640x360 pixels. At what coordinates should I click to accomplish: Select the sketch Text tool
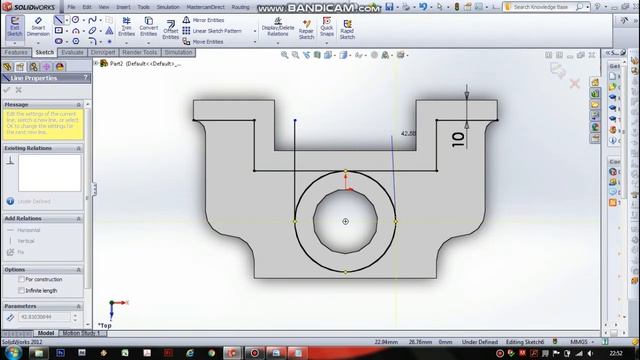[x=109, y=31]
